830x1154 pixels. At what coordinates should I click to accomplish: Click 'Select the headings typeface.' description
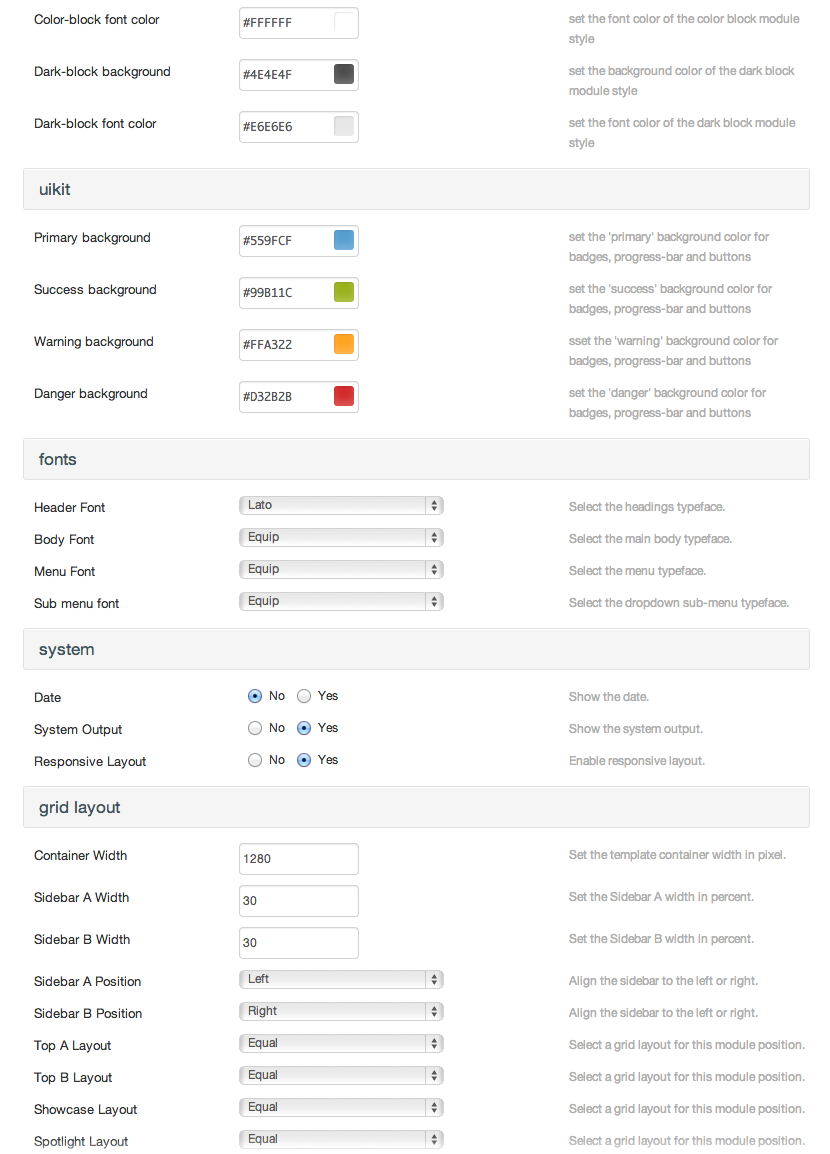(647, 507)
